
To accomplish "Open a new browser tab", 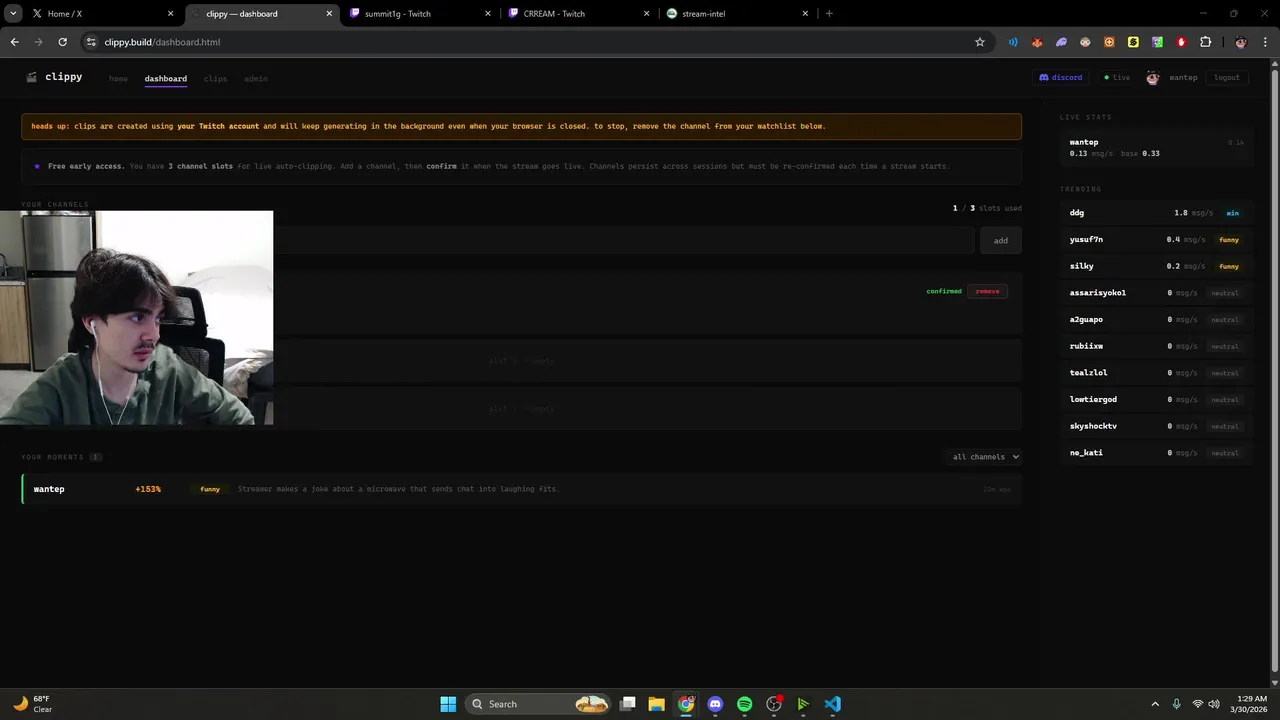I will [x=829, y=14].
